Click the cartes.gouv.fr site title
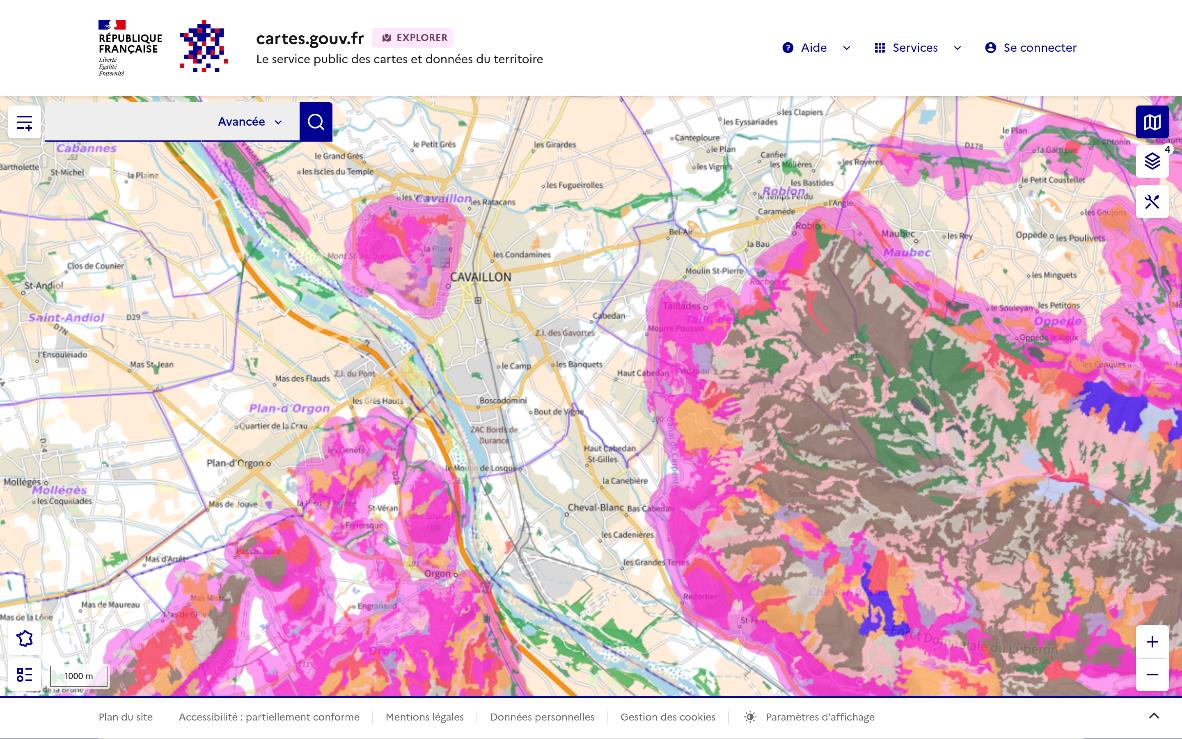Viewport: 1182px width, 739px height. pyautogui.click(x=310, y=38)
